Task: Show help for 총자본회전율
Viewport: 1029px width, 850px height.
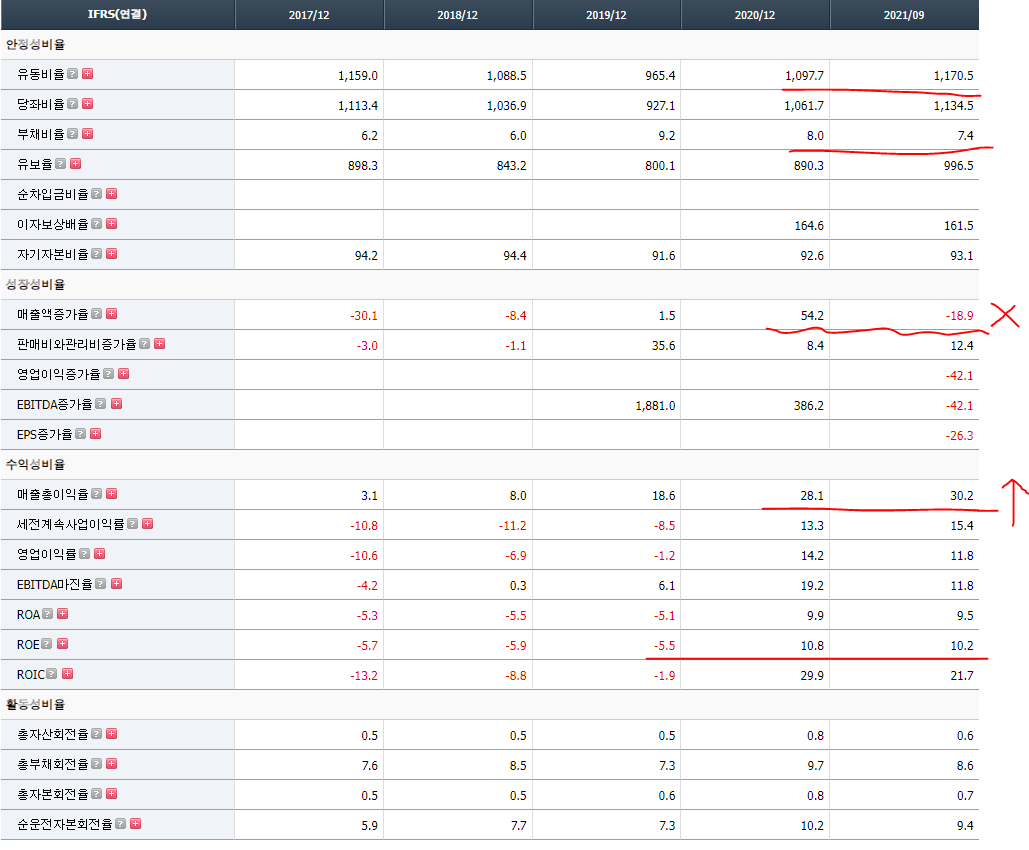Action: [96, 794]
